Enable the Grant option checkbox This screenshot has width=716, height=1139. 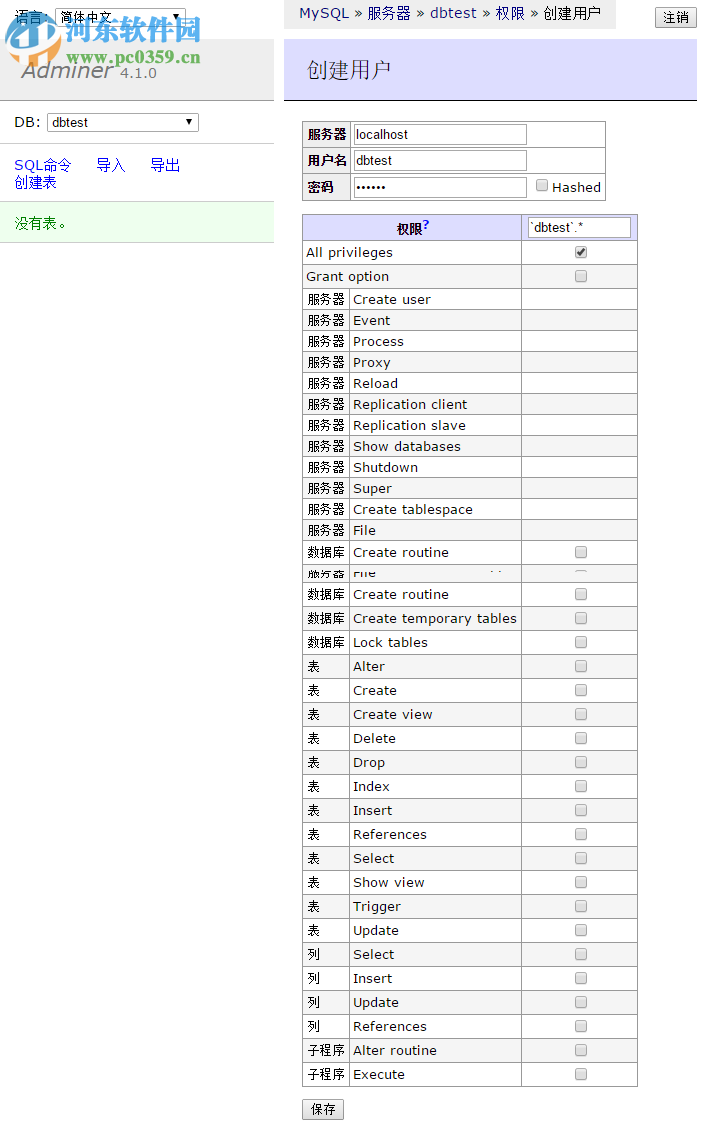[x=580, y=276]
